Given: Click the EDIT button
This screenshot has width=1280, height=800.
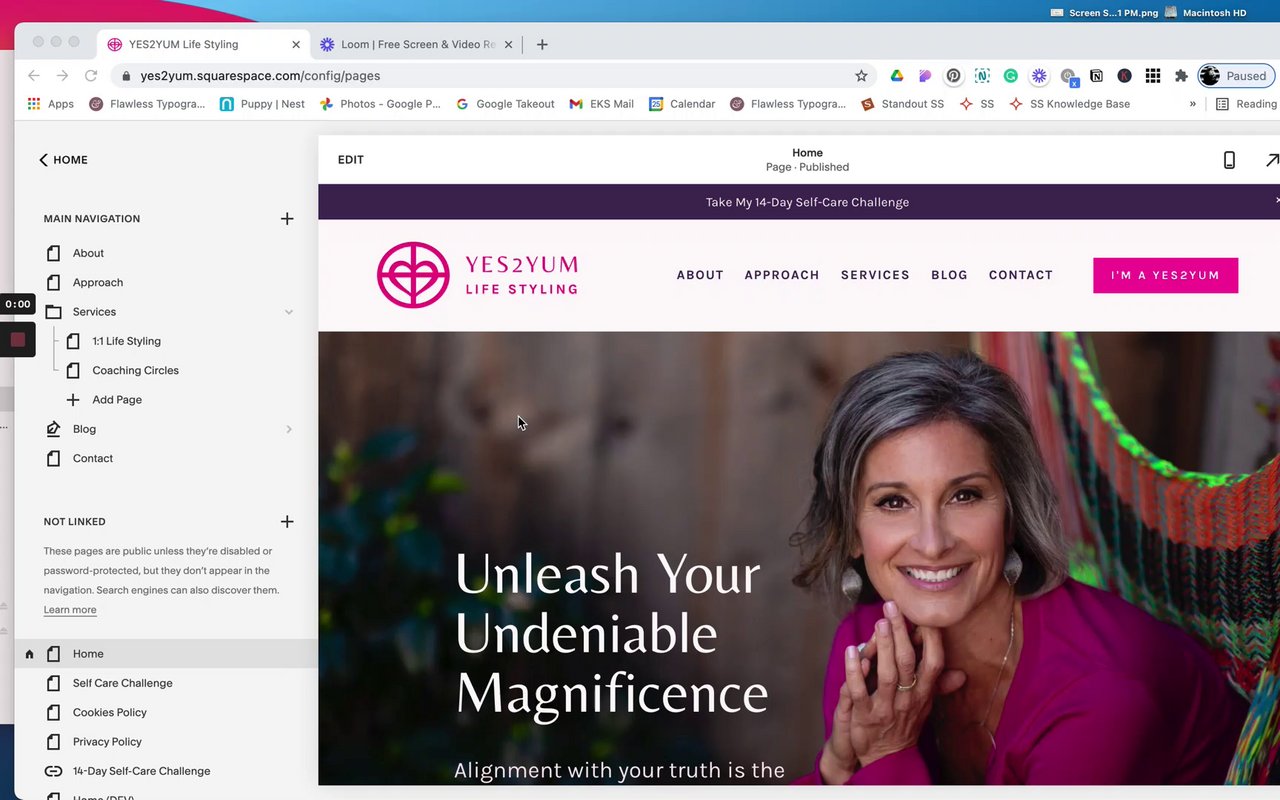Looking at the screenshot, I should [351, 160].
